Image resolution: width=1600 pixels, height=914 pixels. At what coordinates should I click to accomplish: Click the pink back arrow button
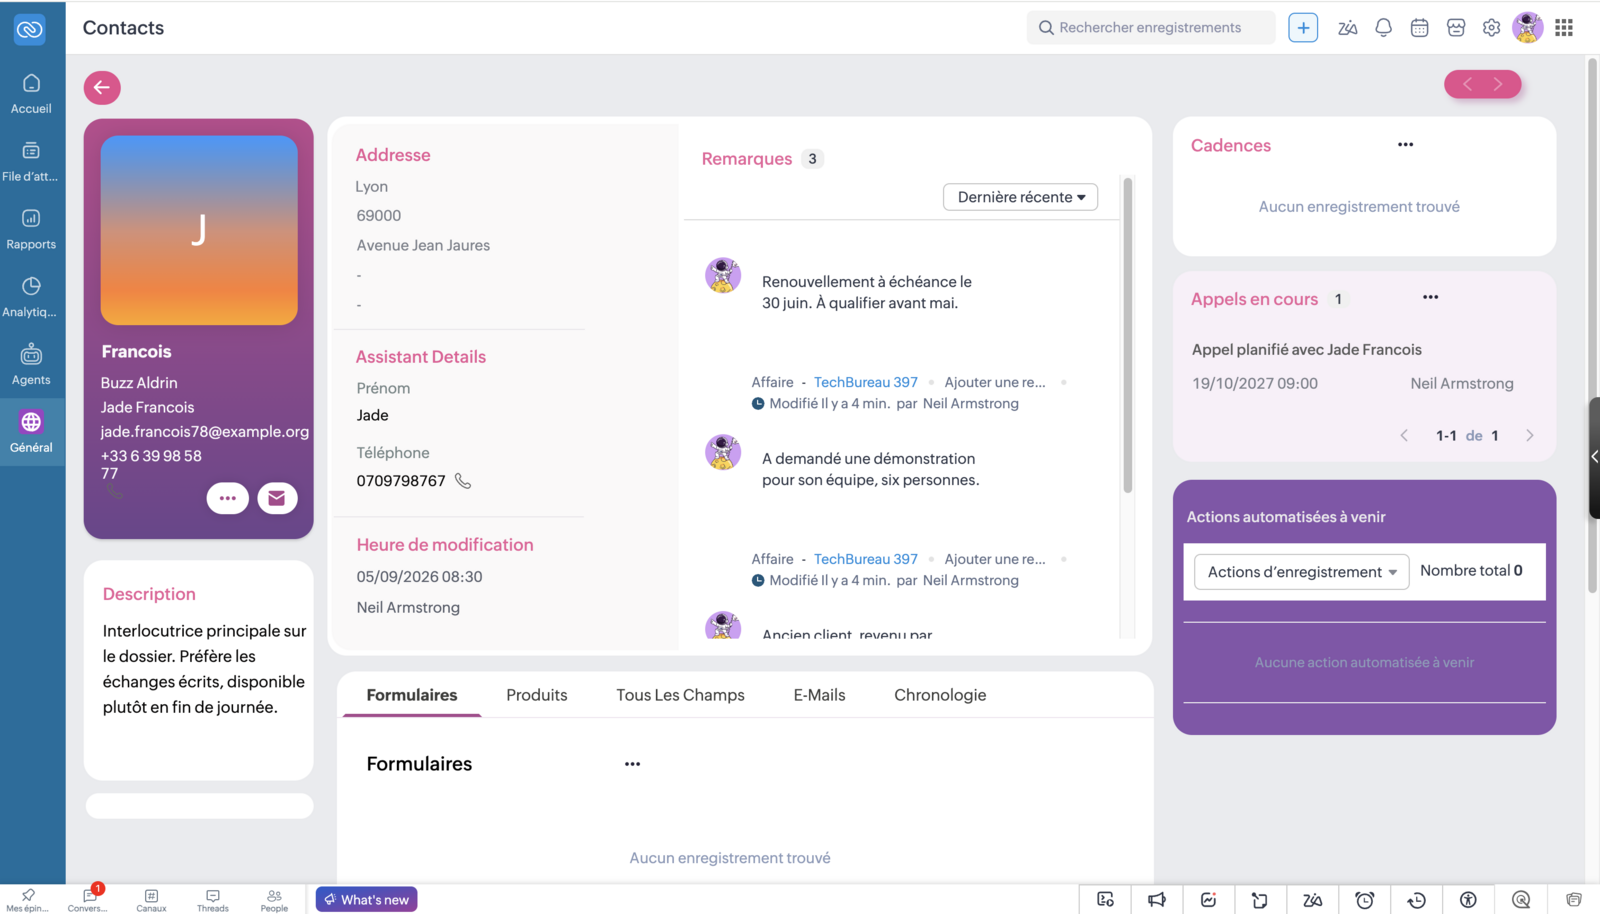tap(102, 87)
